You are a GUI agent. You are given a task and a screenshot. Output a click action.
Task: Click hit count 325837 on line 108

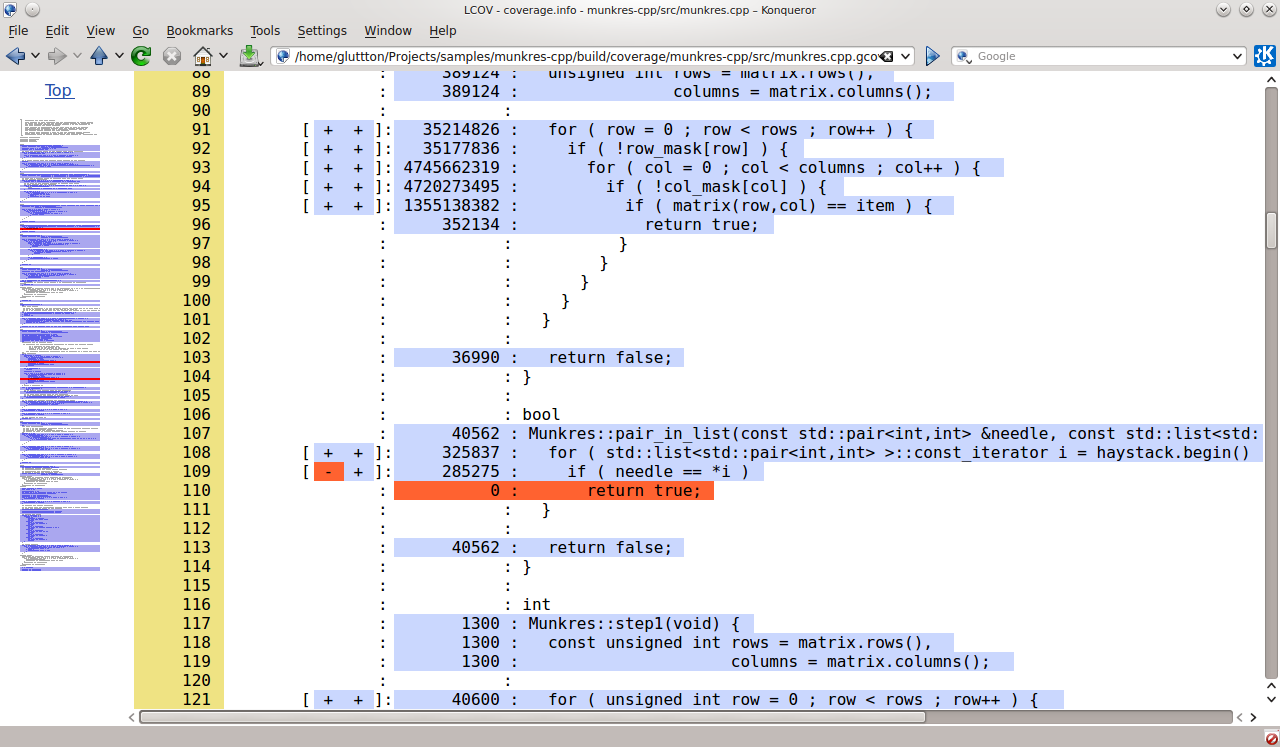pyautogui.click(x=470, y=452)
